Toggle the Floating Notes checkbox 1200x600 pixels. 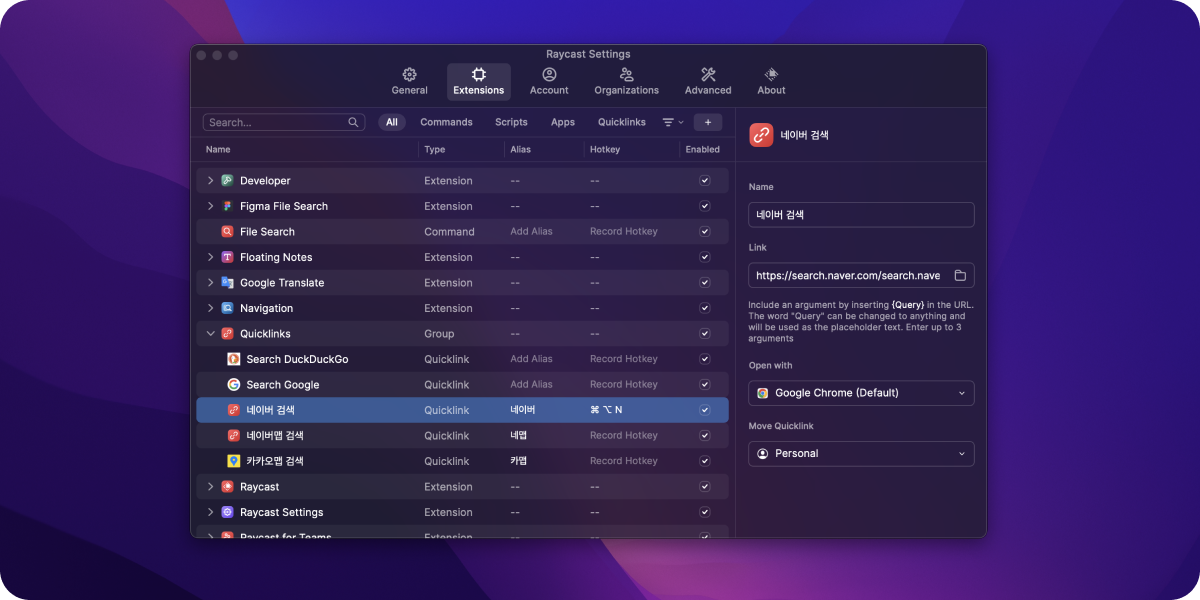[x=704, y=257]
